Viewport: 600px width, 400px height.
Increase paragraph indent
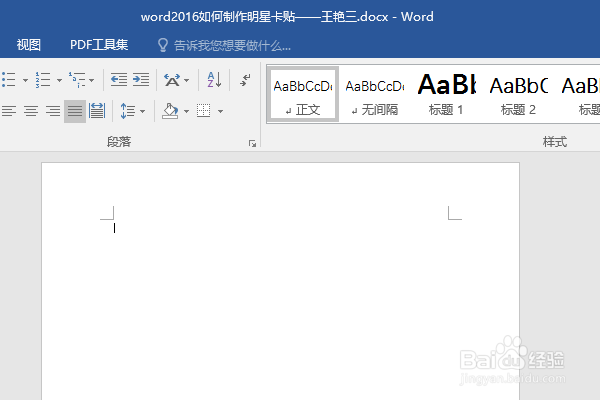click(141, 80)
